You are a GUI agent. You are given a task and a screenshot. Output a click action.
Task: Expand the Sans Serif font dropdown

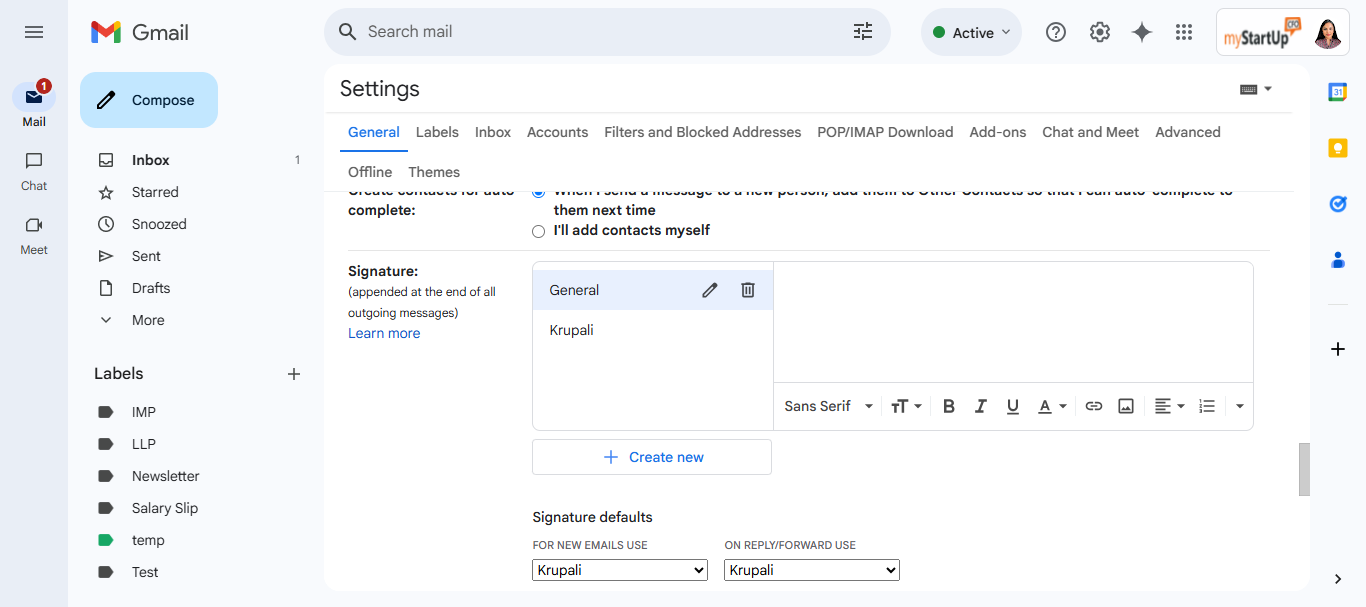pos(829,406)
